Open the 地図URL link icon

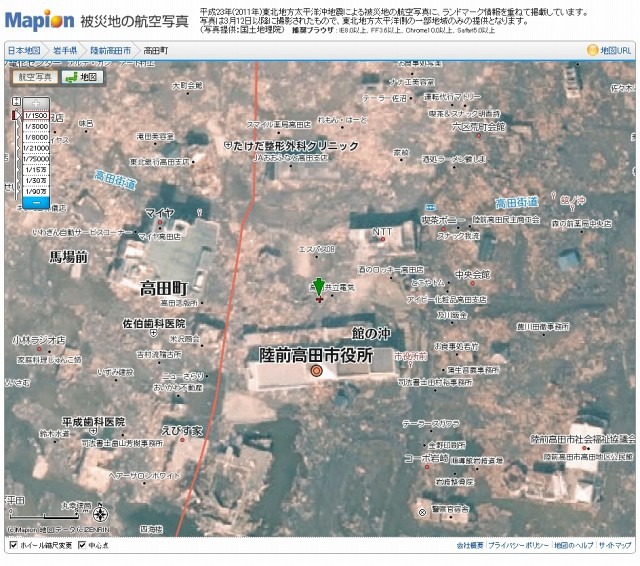[592, 50]
